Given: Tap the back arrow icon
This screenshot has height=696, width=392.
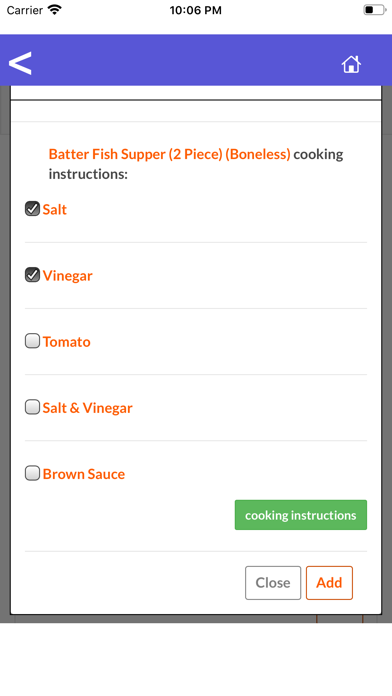Looking at the screenshot, I should pyautogui.click(x=20, y=63).
